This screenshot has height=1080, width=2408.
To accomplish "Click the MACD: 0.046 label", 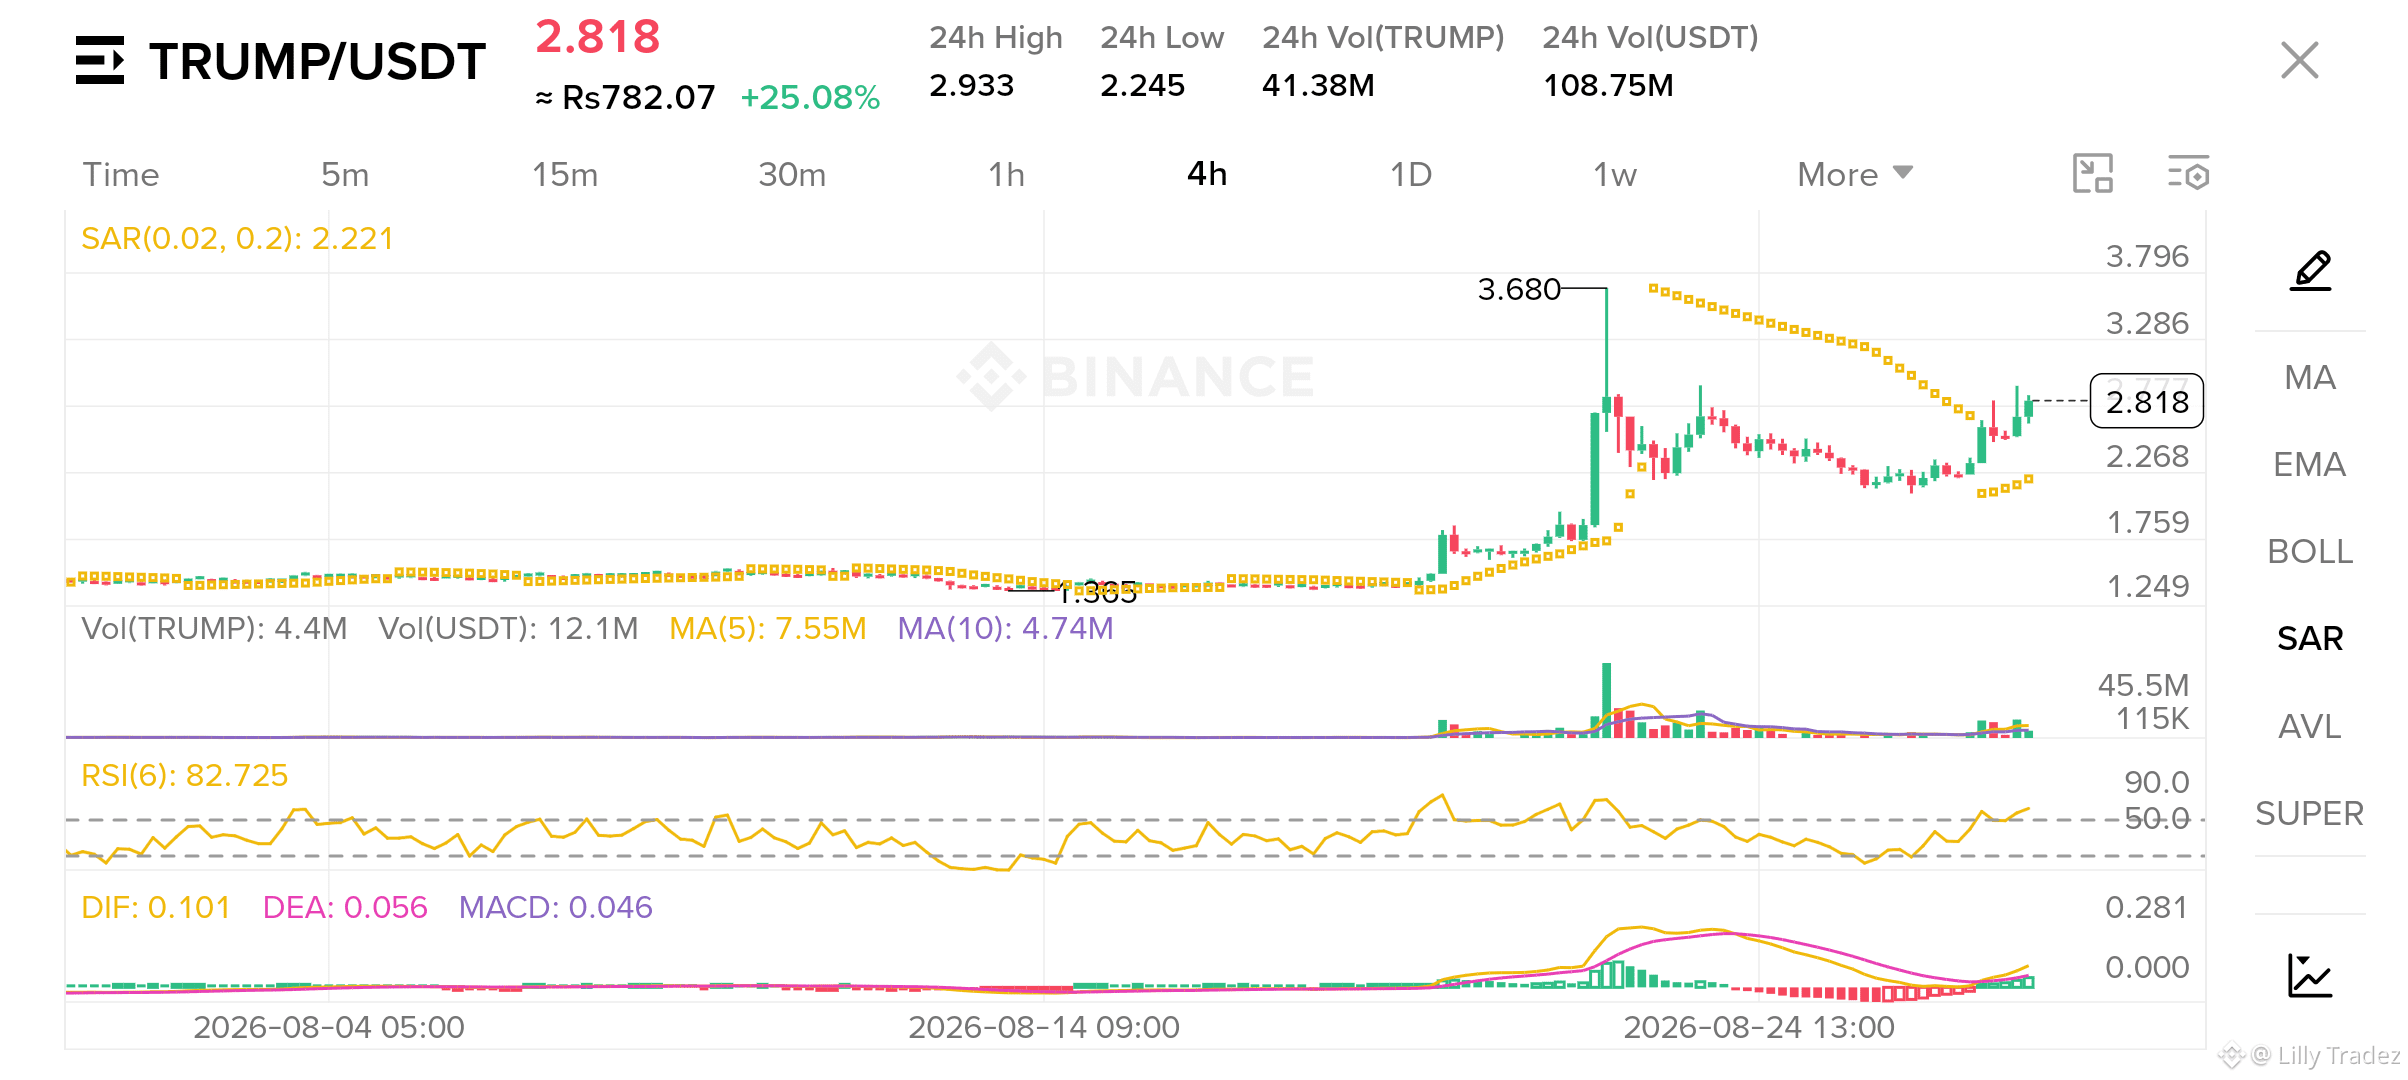I will point(555,907).
